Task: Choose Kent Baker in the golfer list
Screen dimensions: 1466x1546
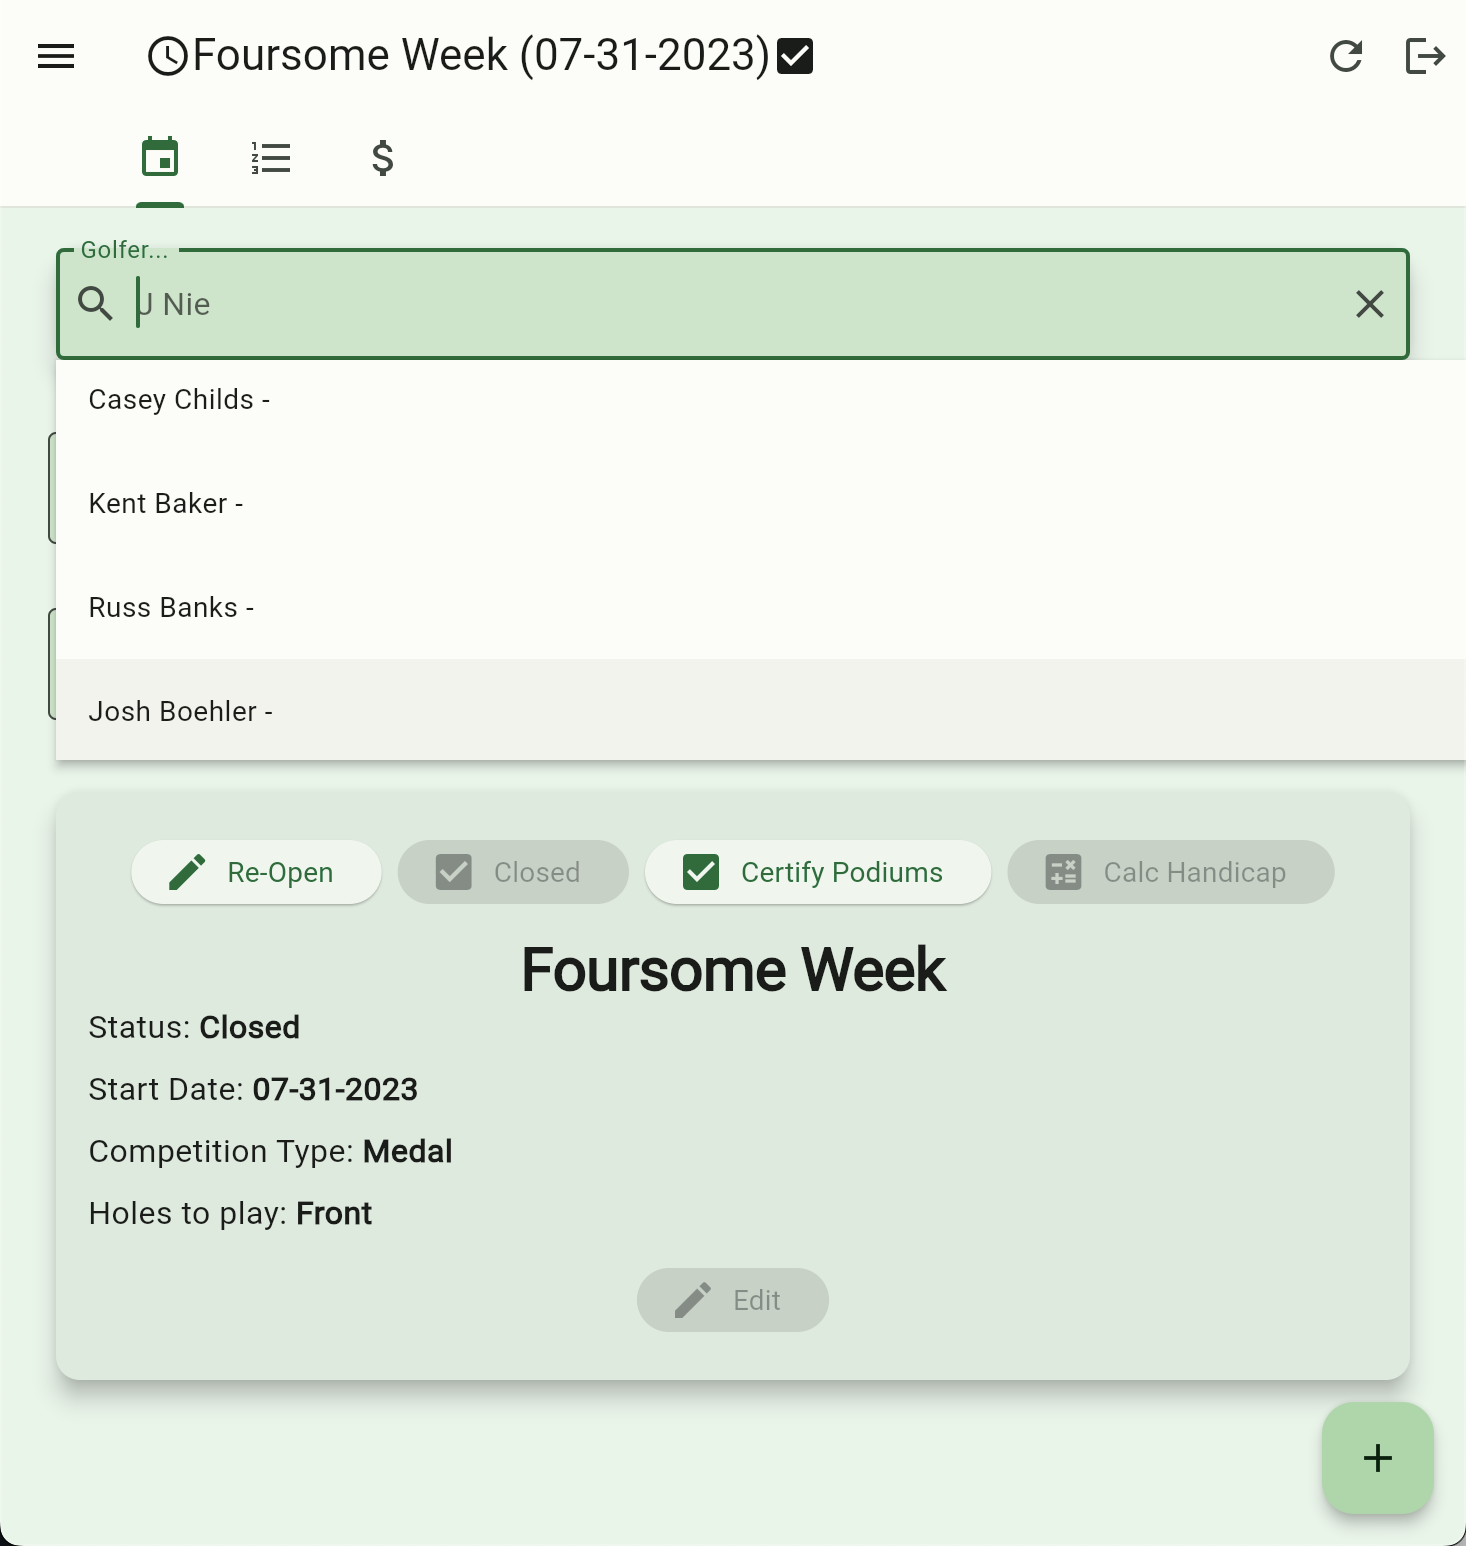Action: [x=166, y=504]
